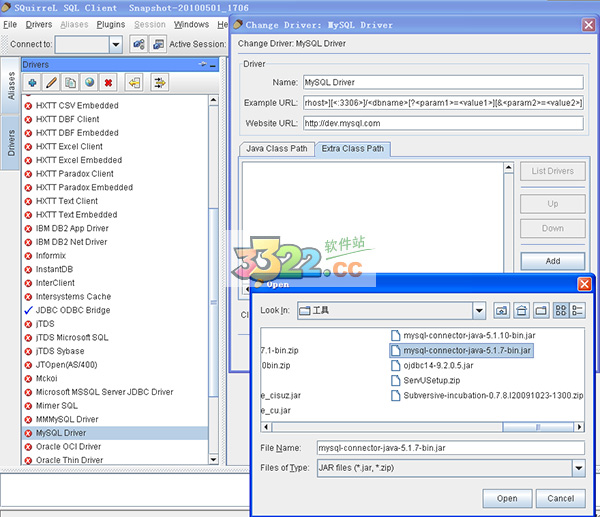Expand the Files of Type dropdown
This screenshot has height=517, width=600.
[579, 468]
